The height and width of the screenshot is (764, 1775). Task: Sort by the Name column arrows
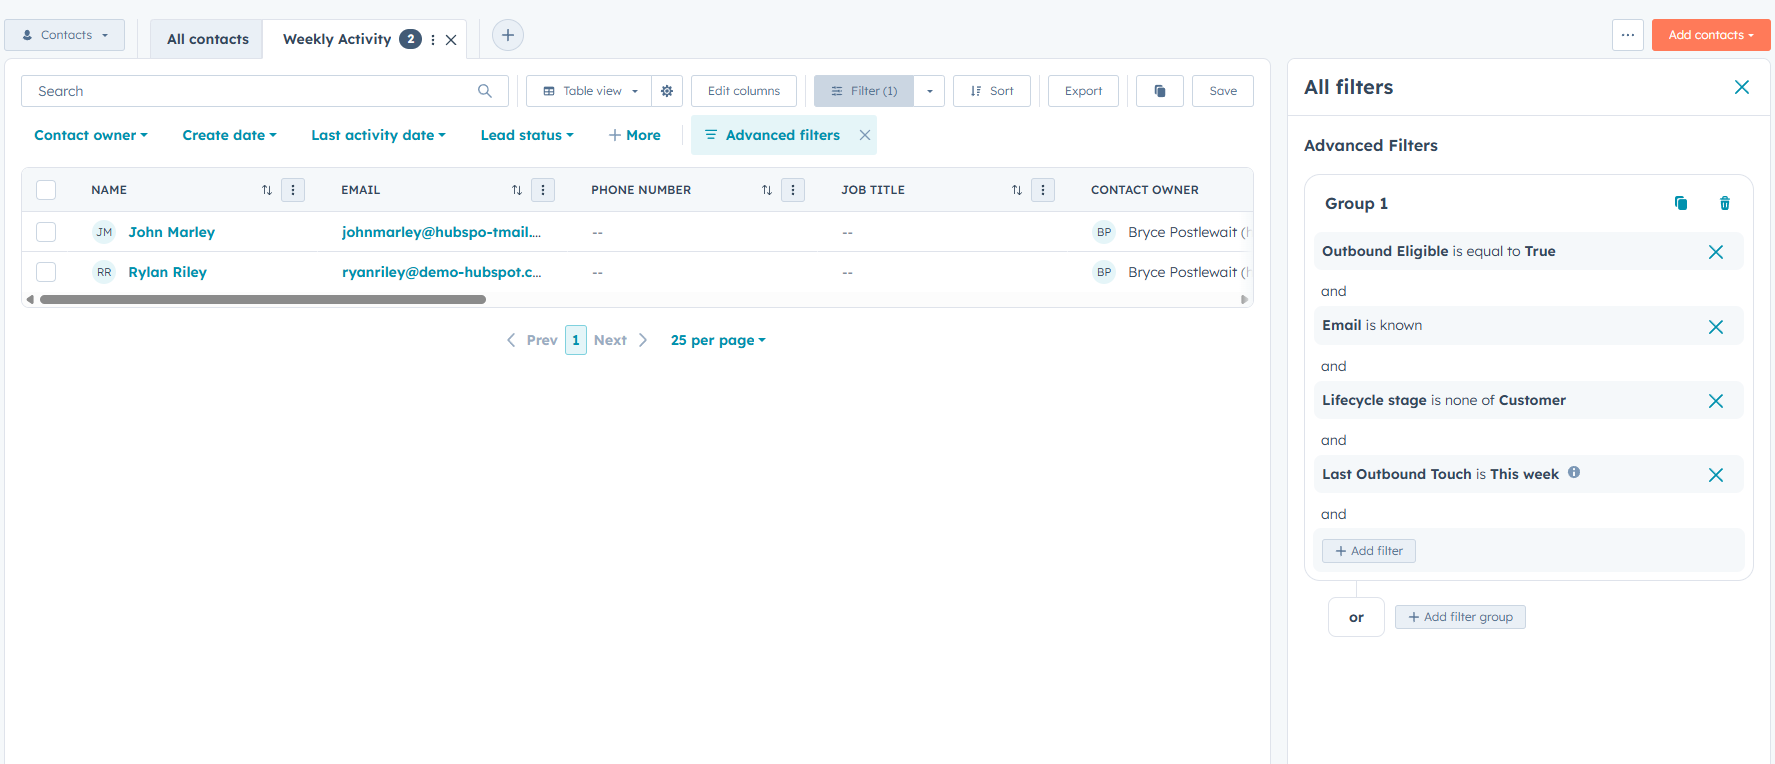267,190
